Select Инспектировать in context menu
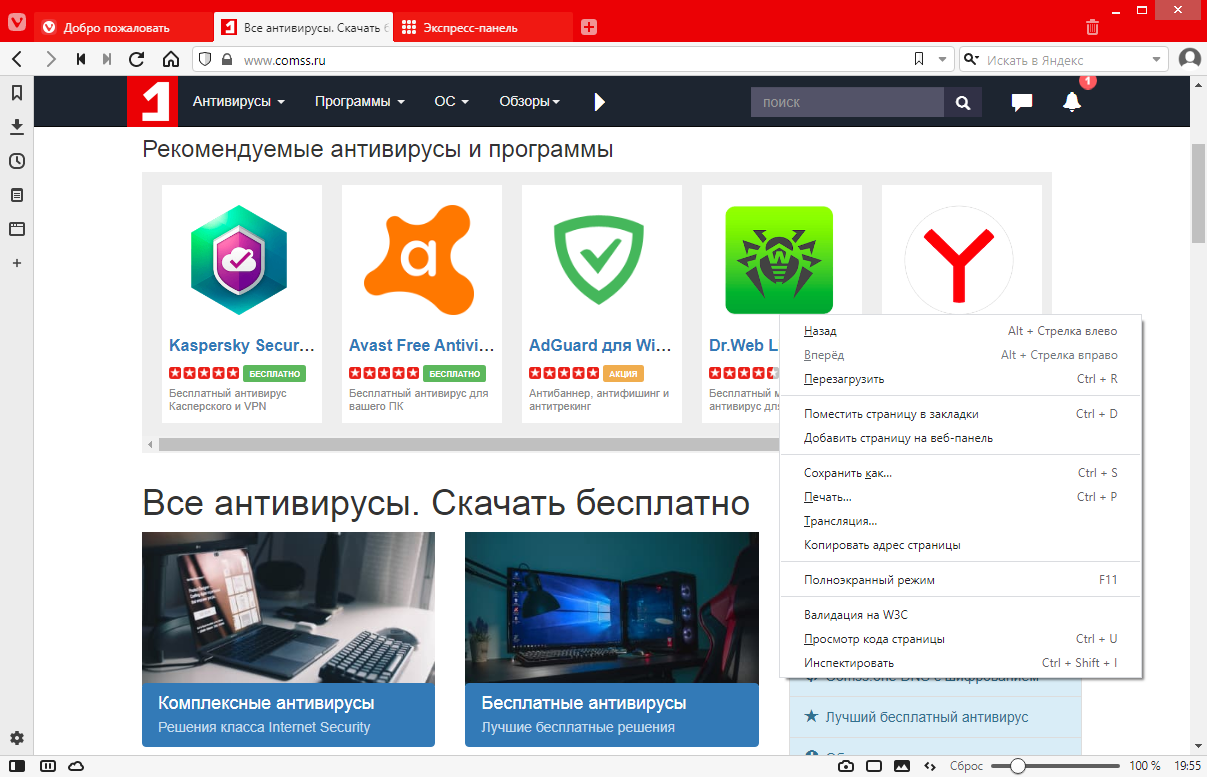Image resolution: width=1207 pixels, height=777 pixels. click(960, 663)
